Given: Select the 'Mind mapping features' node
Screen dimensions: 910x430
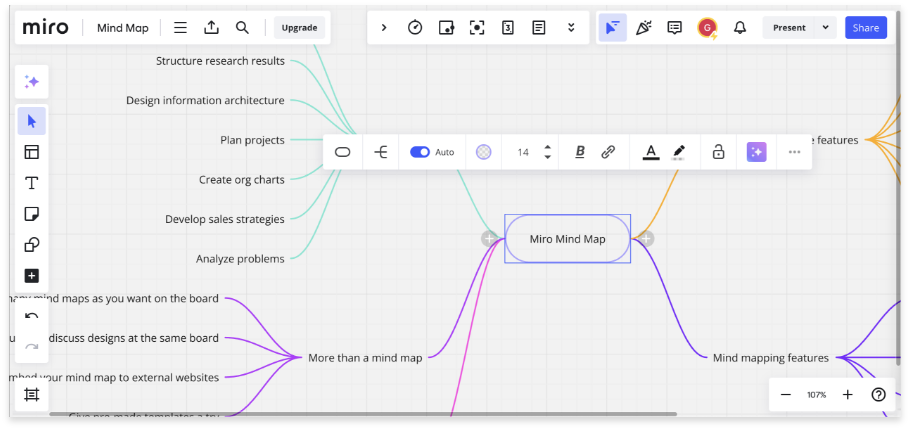Looking at the screenshot, I should [x=771, y=357].
